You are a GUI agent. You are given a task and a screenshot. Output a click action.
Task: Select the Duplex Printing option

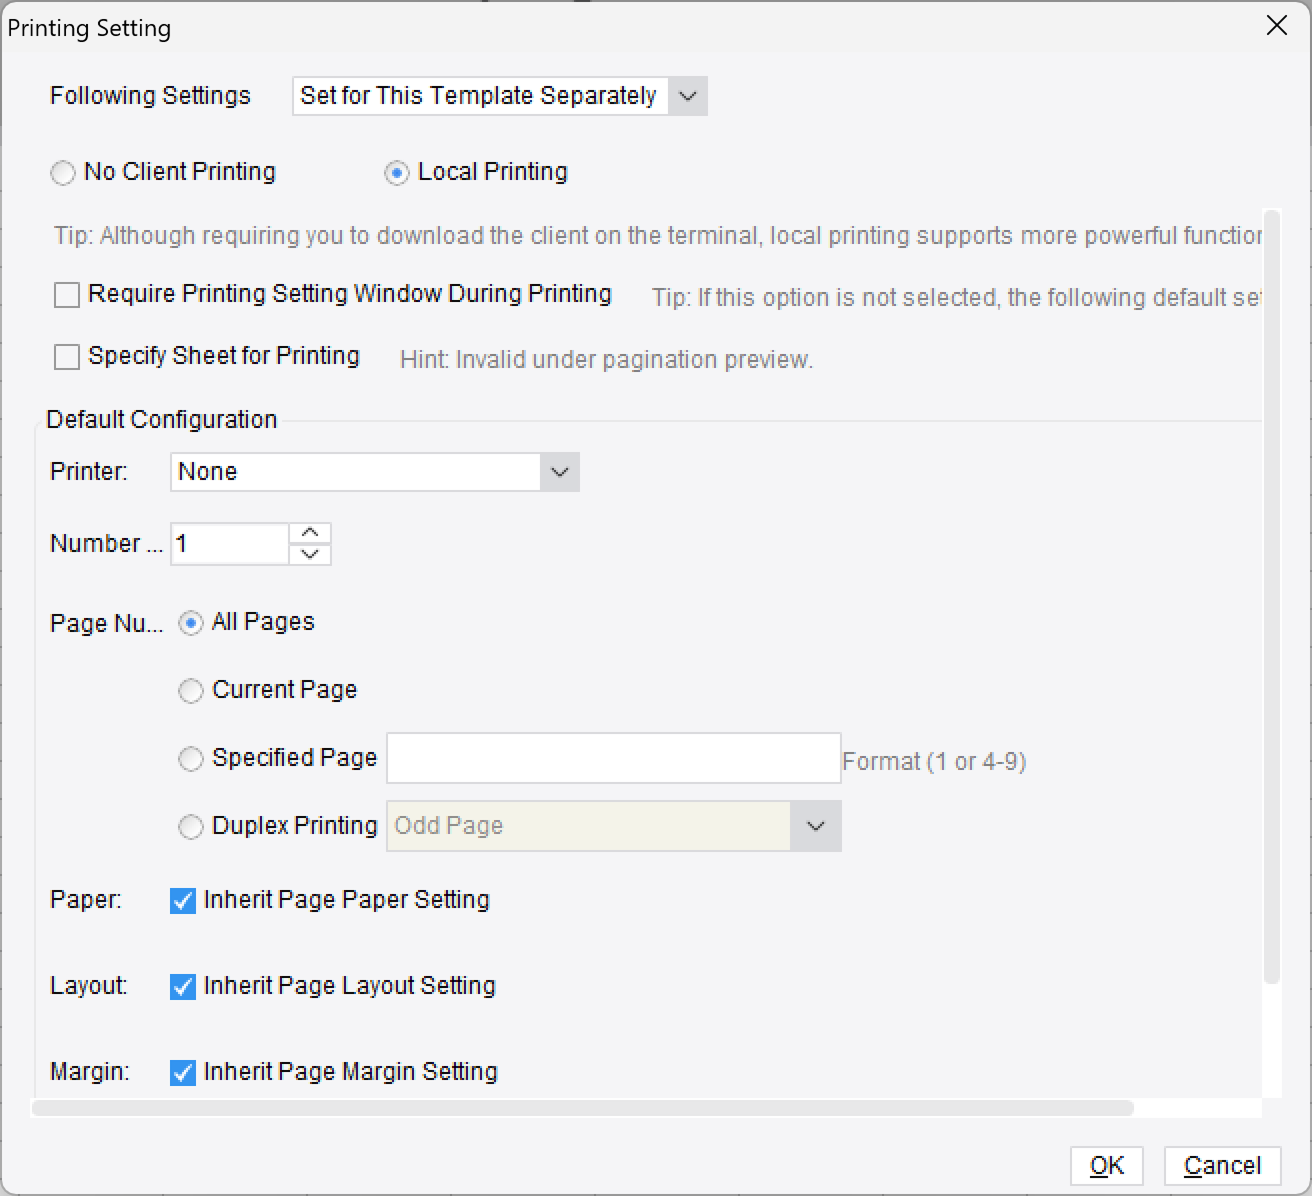tap(190, 826)
